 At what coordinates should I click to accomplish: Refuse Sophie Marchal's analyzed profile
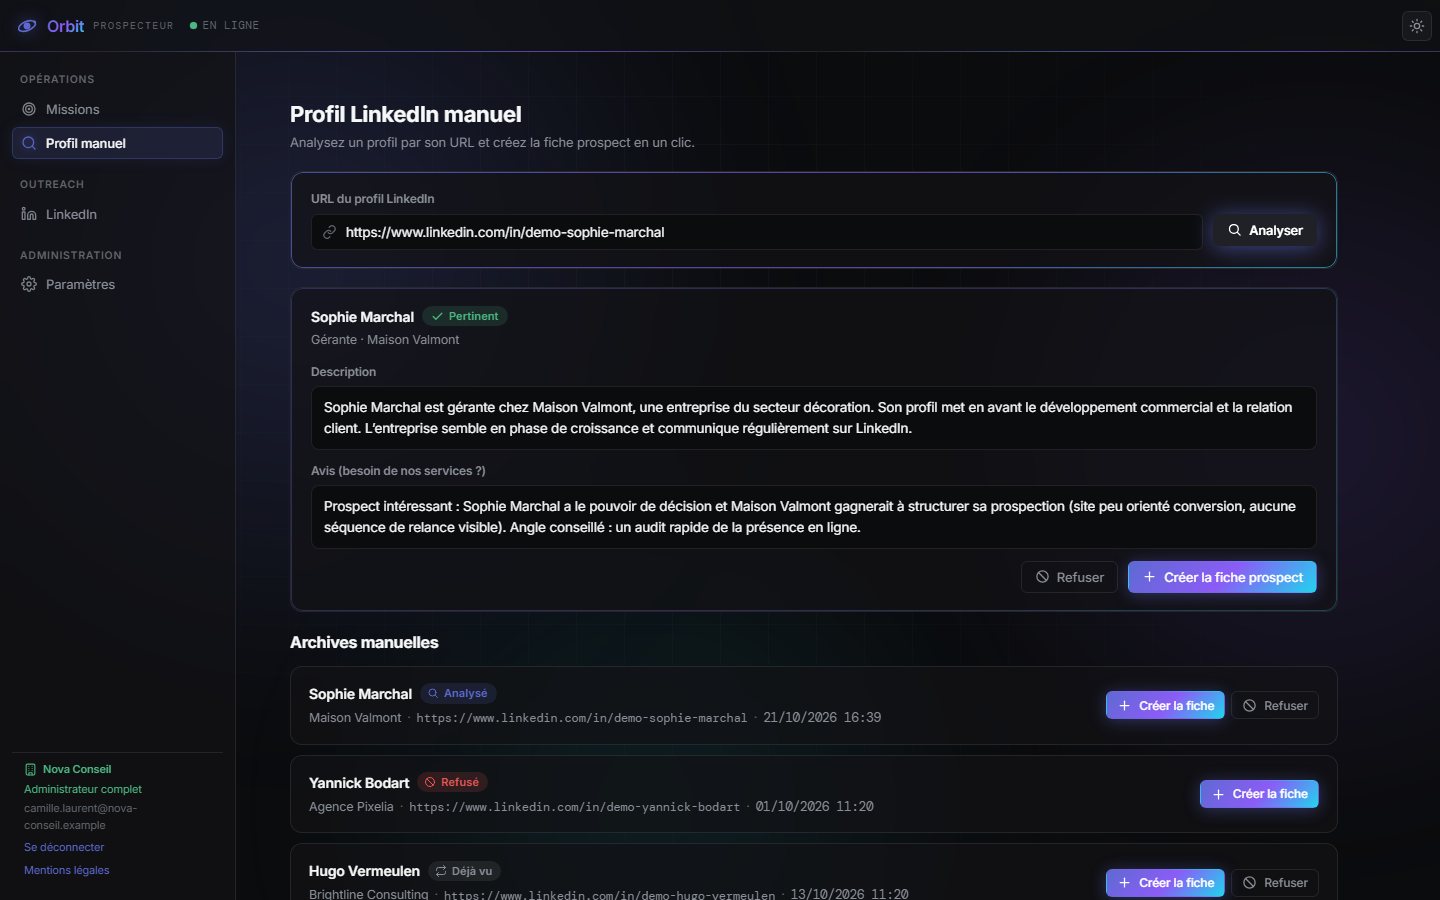[x=1069, y=577]
